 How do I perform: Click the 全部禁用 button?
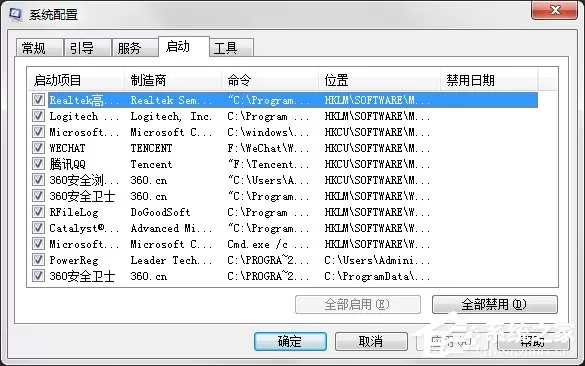[x=495, y=304]
